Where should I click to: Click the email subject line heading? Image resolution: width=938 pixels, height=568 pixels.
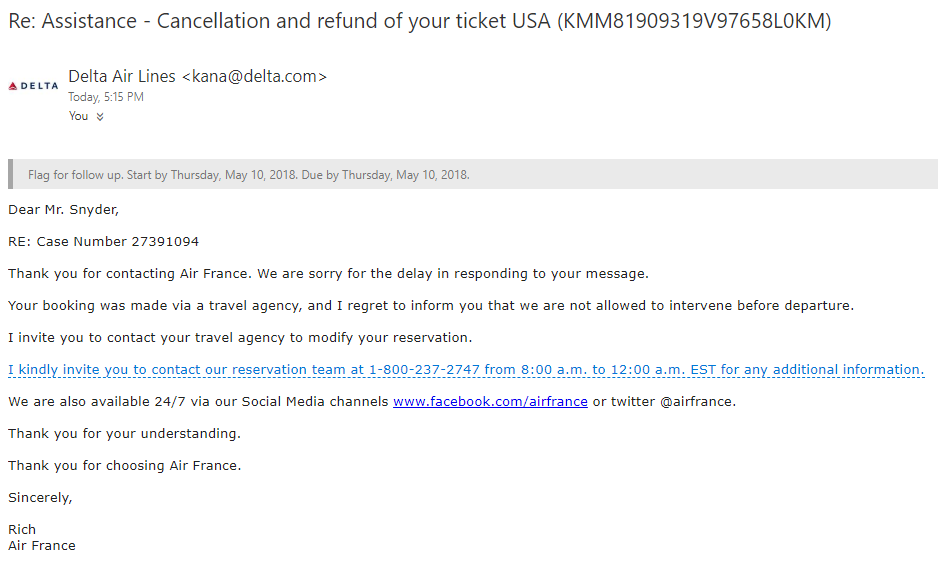pos(420,21)
